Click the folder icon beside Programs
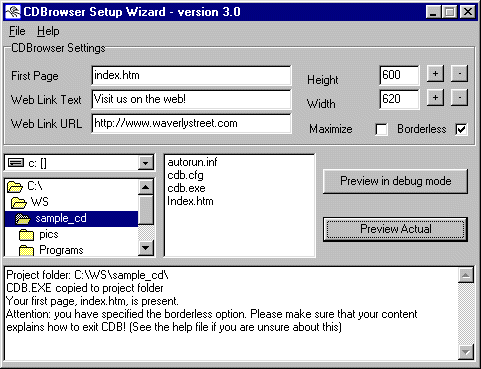The height and width of the screenshot is (369, 481). (27, 250)
